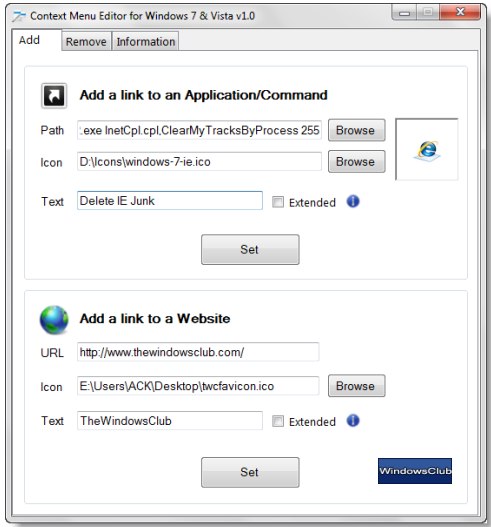Open the Information tab
Image resolution: width=491 pixels, height=527 pixels.
point(146,42)
